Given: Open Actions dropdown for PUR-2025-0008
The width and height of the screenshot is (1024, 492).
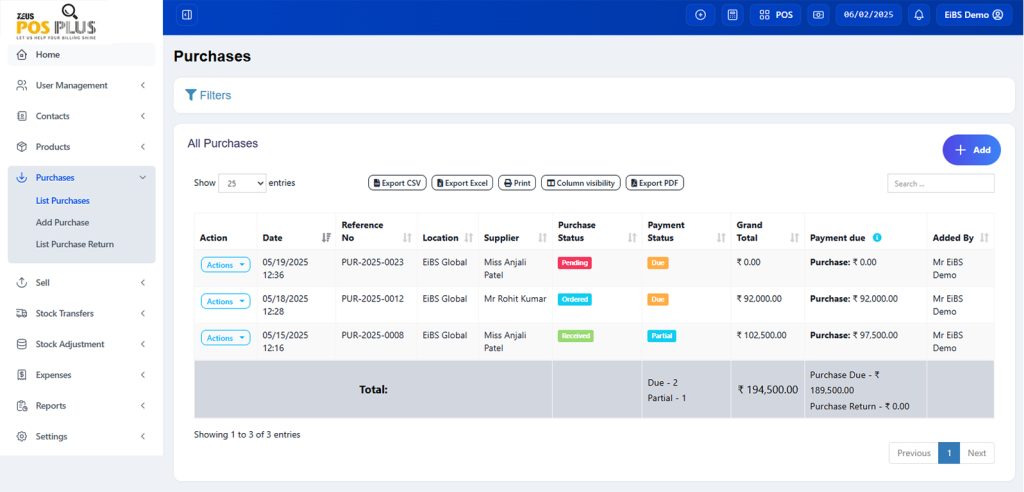Looking at the screenshot, I should coord(225,338).
